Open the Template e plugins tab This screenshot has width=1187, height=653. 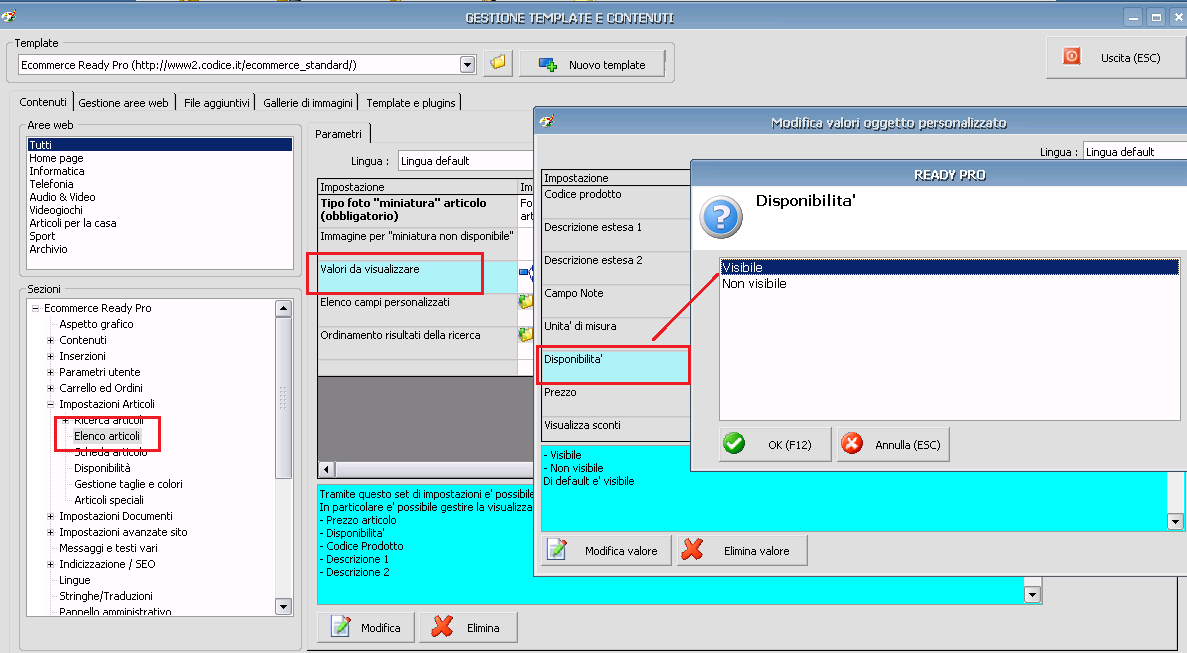(x=411, y=103)
